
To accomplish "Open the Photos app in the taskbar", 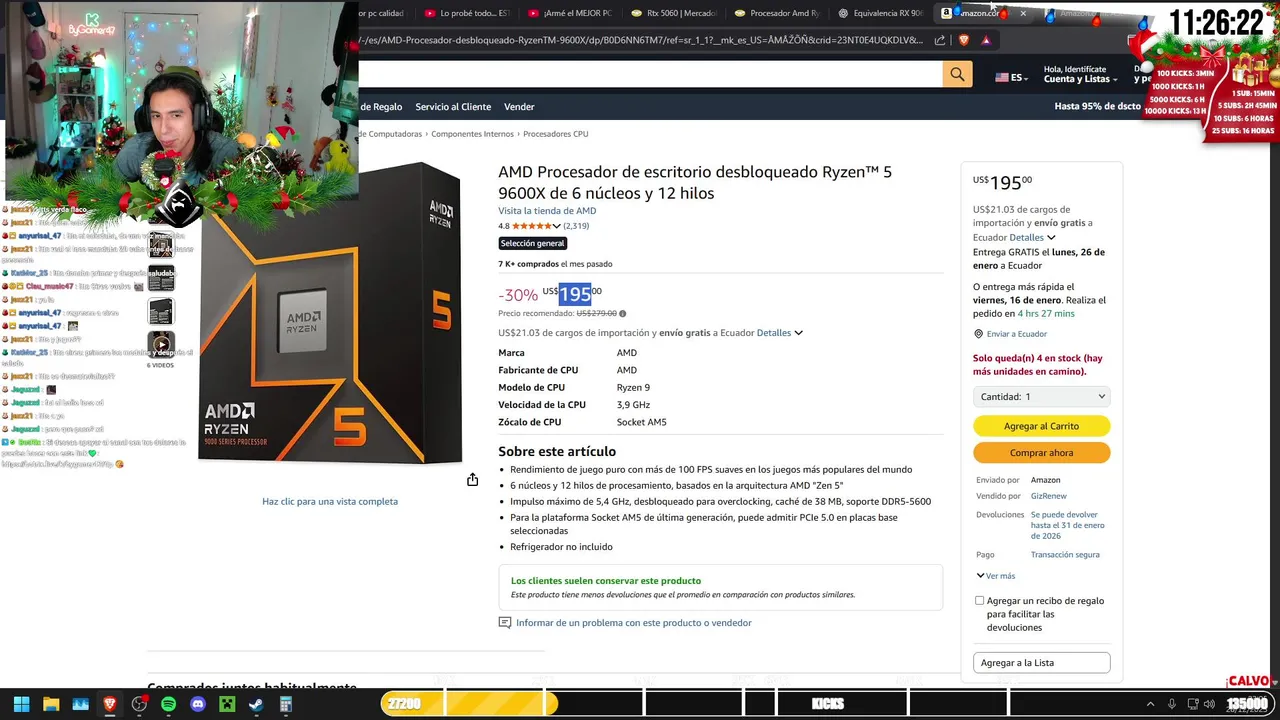I will tap(80, 704).
